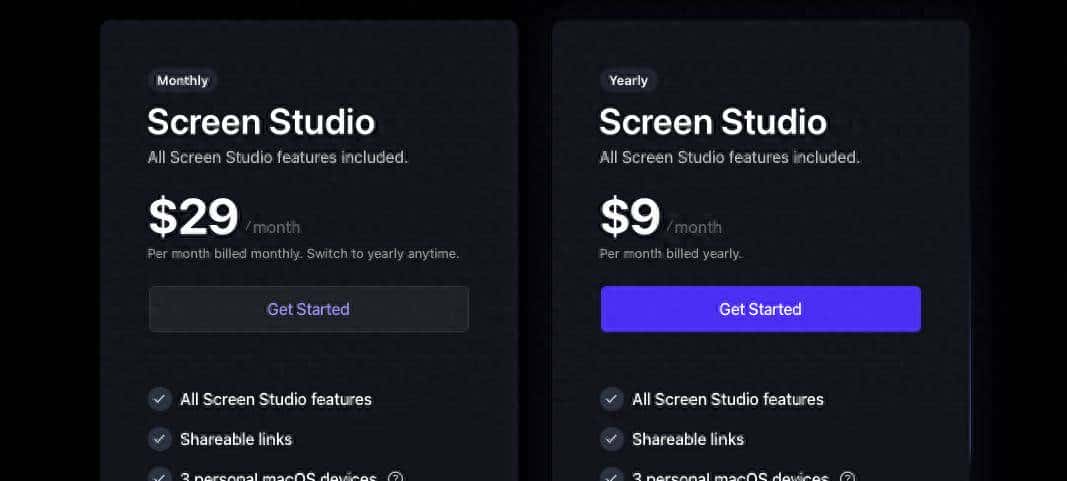Click Shareable links text in the Monthly card

click(x=236, y=439)
